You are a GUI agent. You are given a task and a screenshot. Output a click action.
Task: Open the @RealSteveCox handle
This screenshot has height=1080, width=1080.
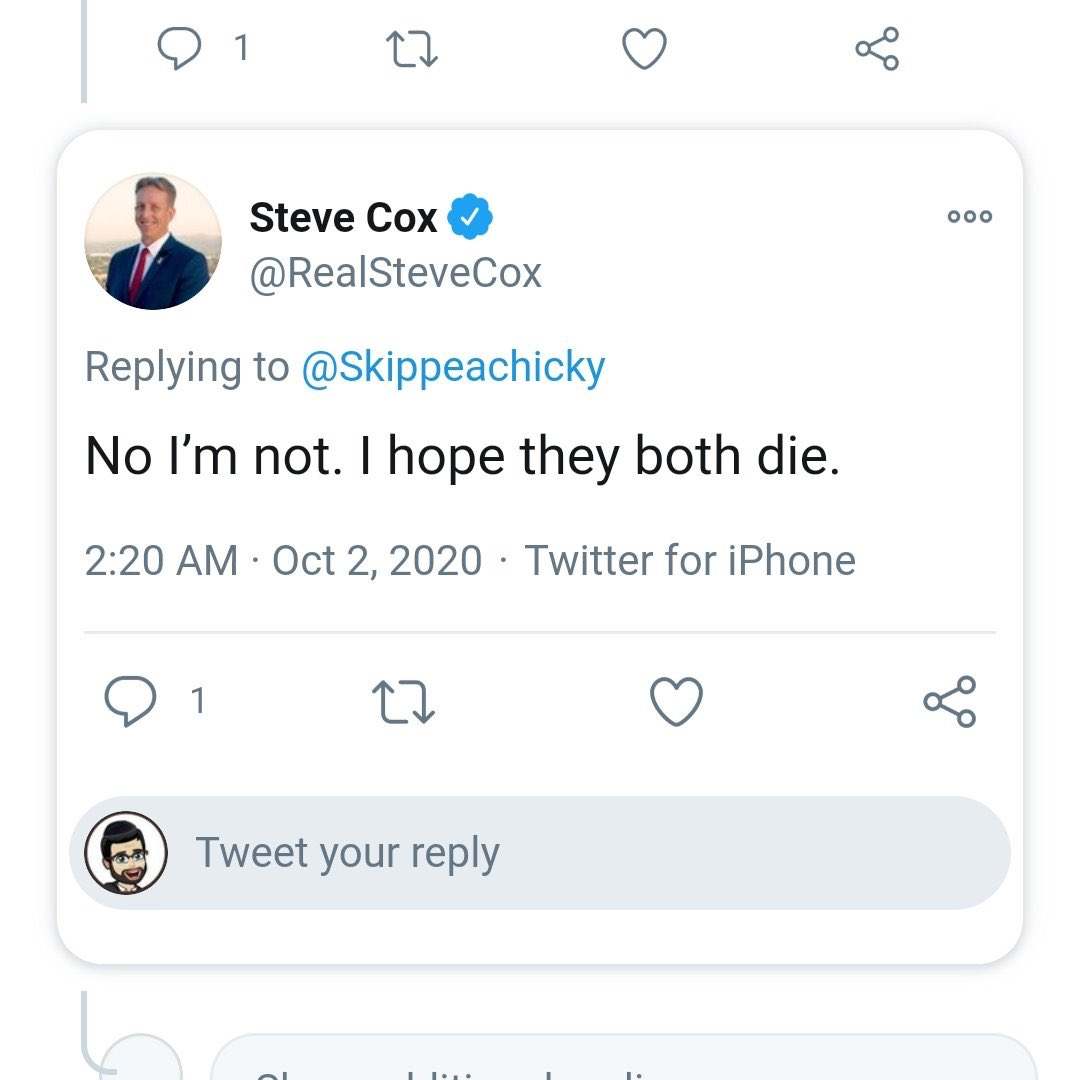point(395,273)
